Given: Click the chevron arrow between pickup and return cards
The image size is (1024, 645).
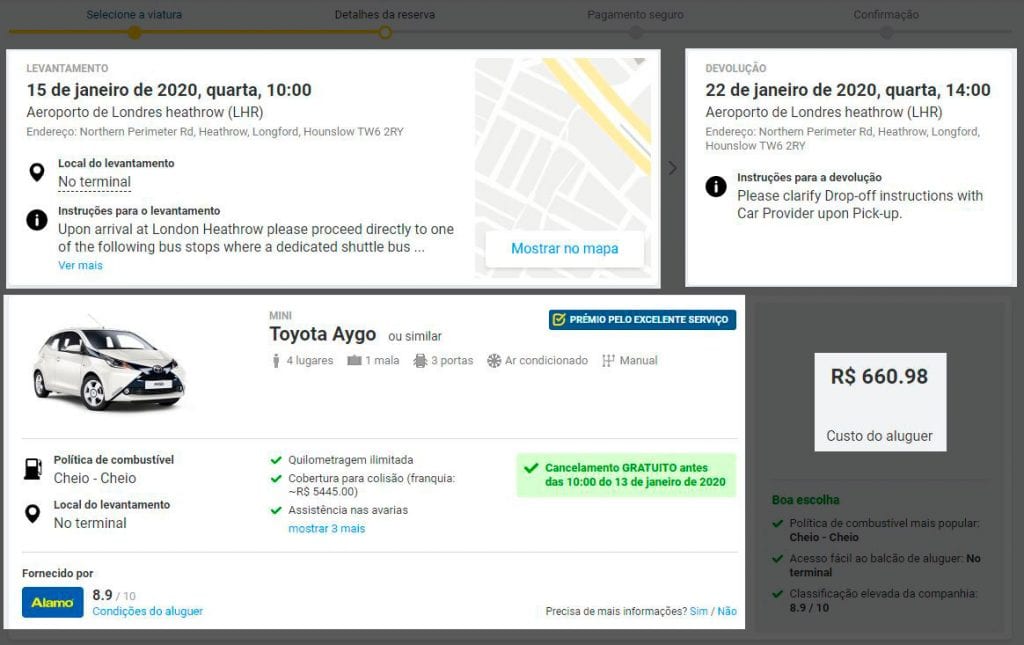Looking at the screenshot, I should coord(673,168).
